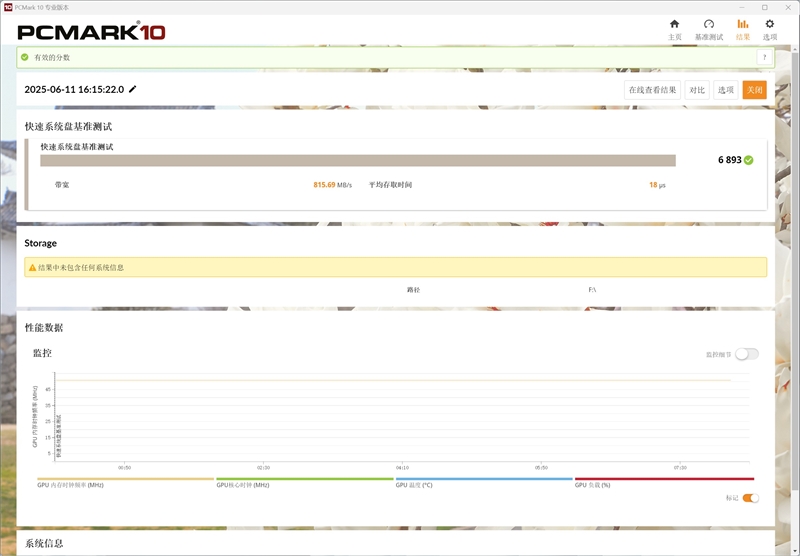The height and width of the screenshot is (556, 800).
Task: Click the 00:50 time label on chart axis
Action: point(124,467)
